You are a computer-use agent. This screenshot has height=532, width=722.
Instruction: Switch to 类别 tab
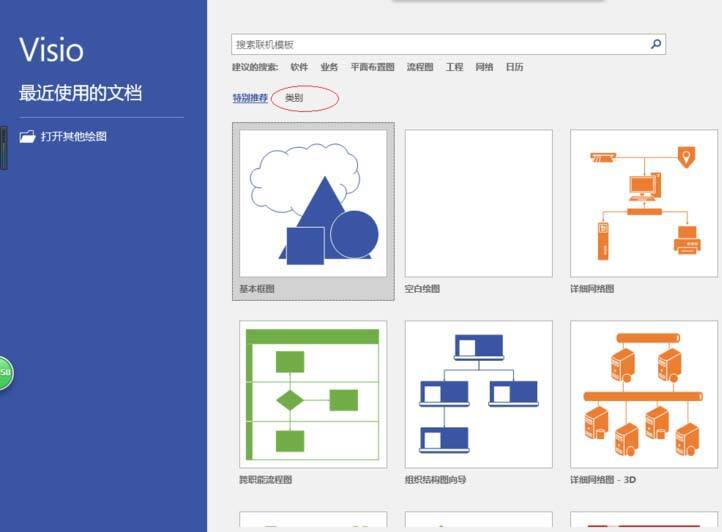pyautogui.click(x=294, y=97)
